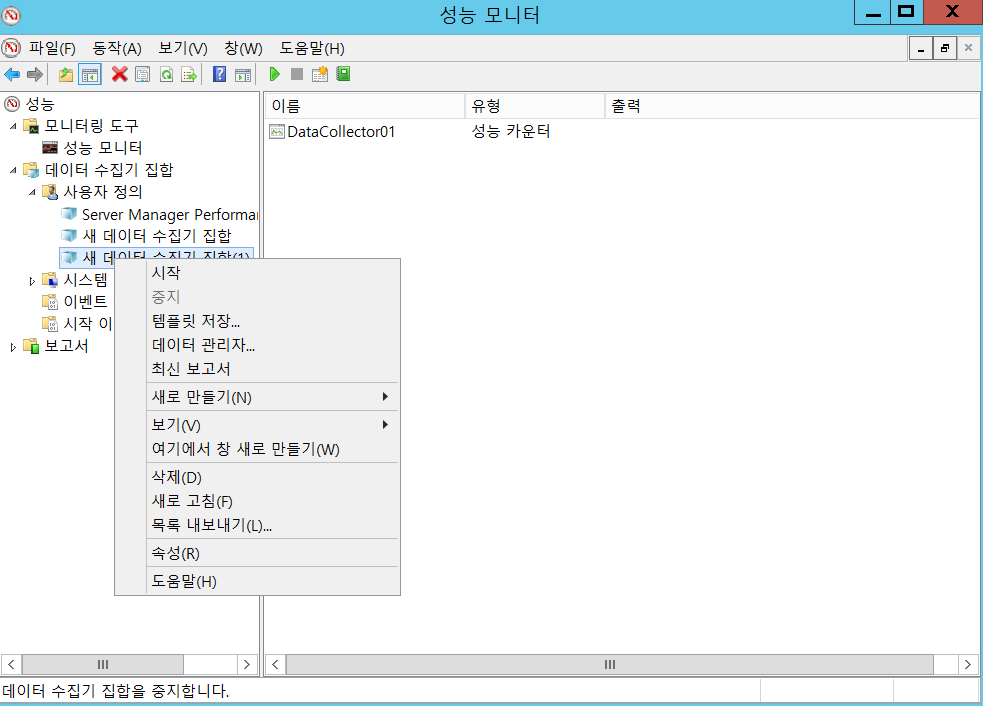Open the Help question mark icon
Image resolution: width=983 pixels, height=706 pixels.
(x=219, y=75)
